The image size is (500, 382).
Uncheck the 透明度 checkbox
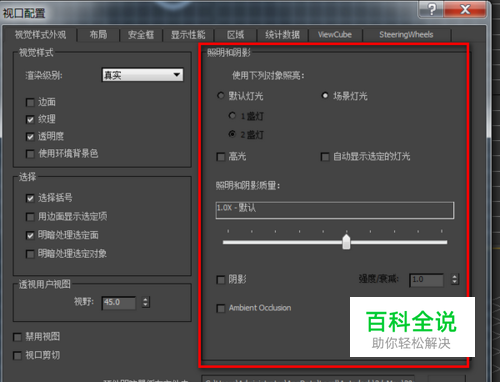pyautogui.click(x=30, y=137)
